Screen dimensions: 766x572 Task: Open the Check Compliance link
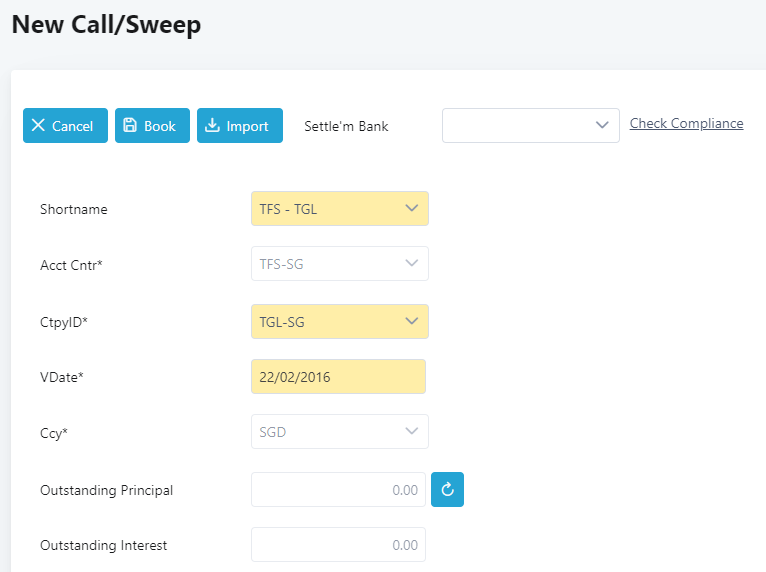(686, 124)
